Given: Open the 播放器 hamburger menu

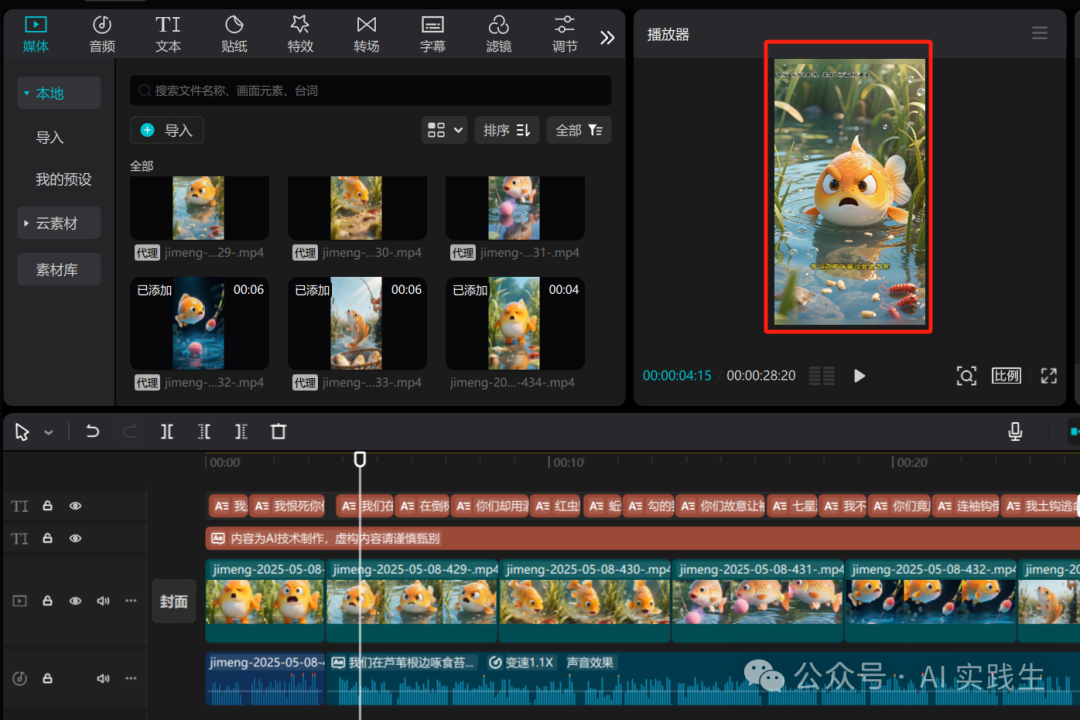Looking at the screenshot, I should point(1040,33).
